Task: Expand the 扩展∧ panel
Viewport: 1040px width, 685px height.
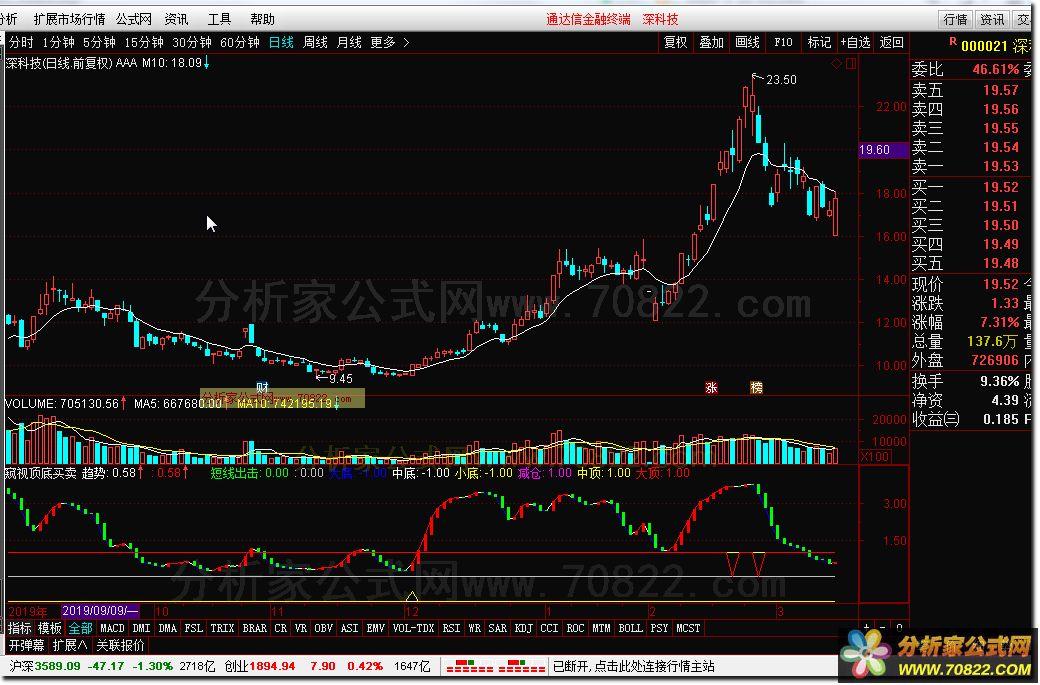Action: tap(70, 646)
